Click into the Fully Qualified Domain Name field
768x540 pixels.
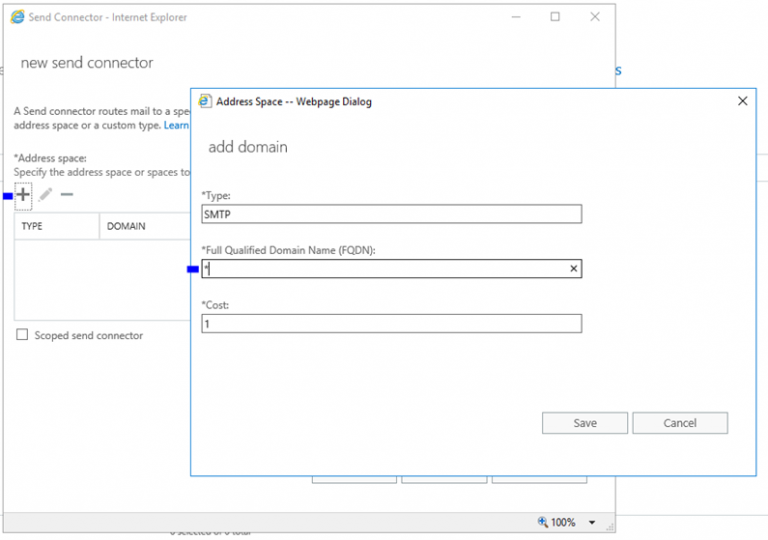[x=385, y=269]
